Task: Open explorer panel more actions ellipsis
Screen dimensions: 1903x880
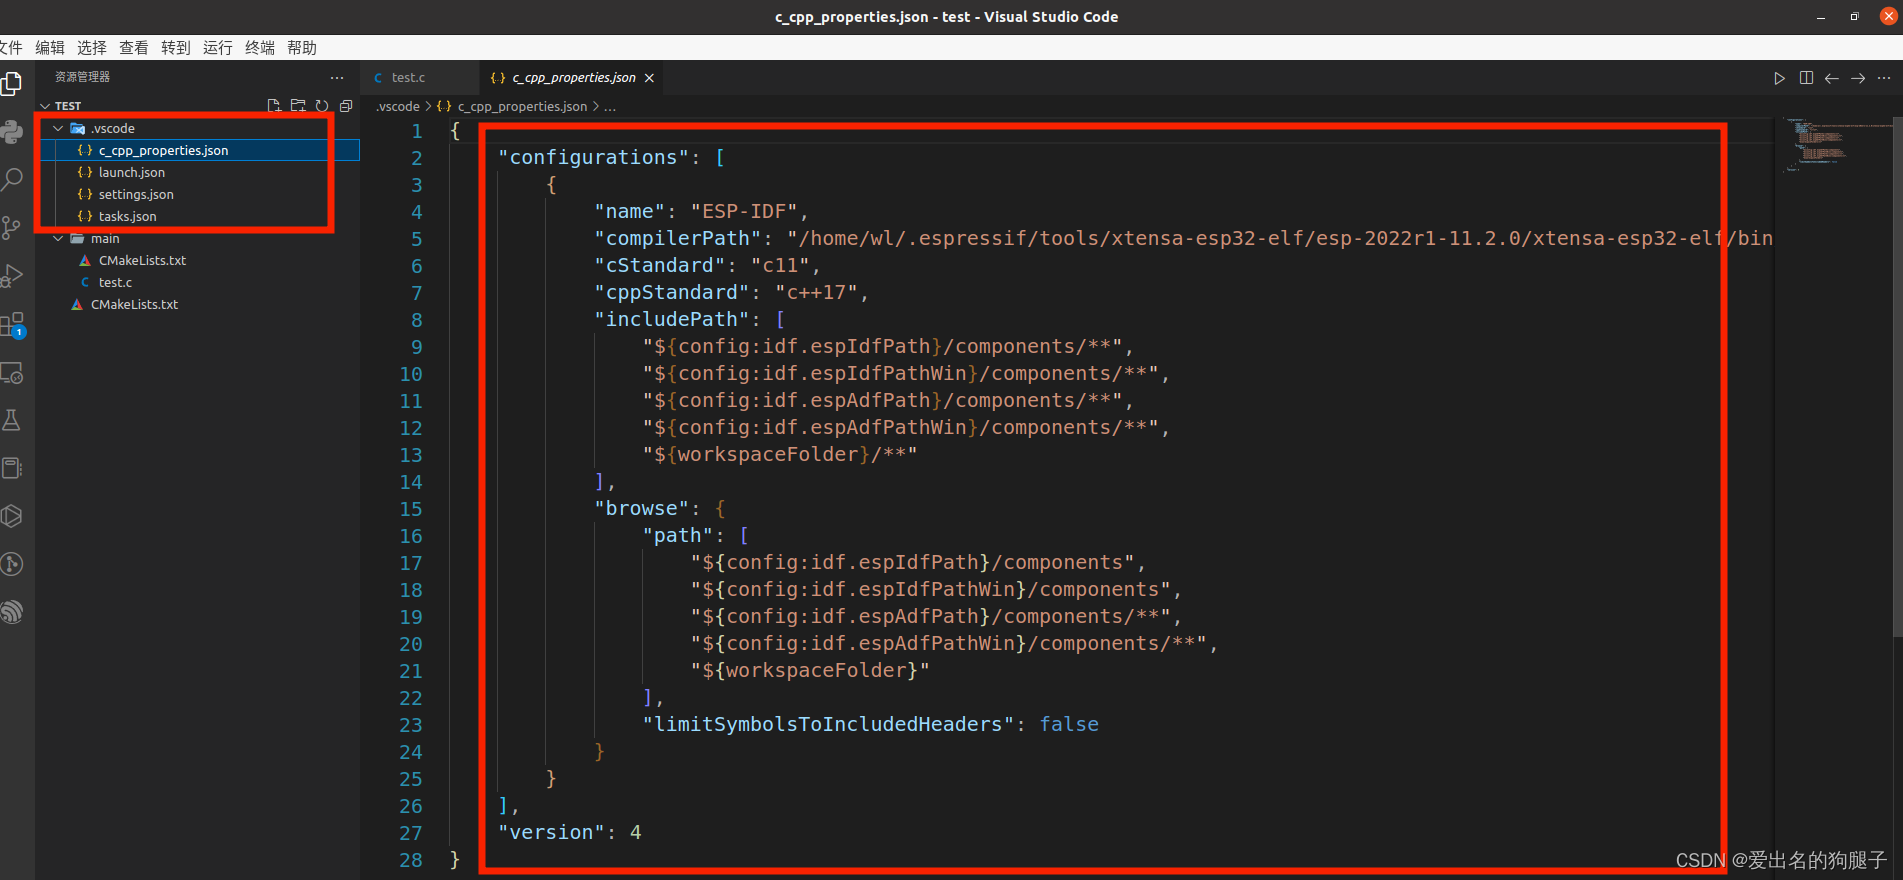Action: (337, 77)
